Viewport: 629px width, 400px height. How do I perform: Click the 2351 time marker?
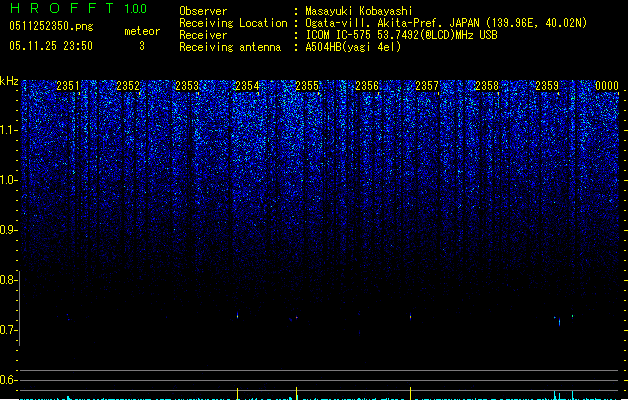(68, 86)
